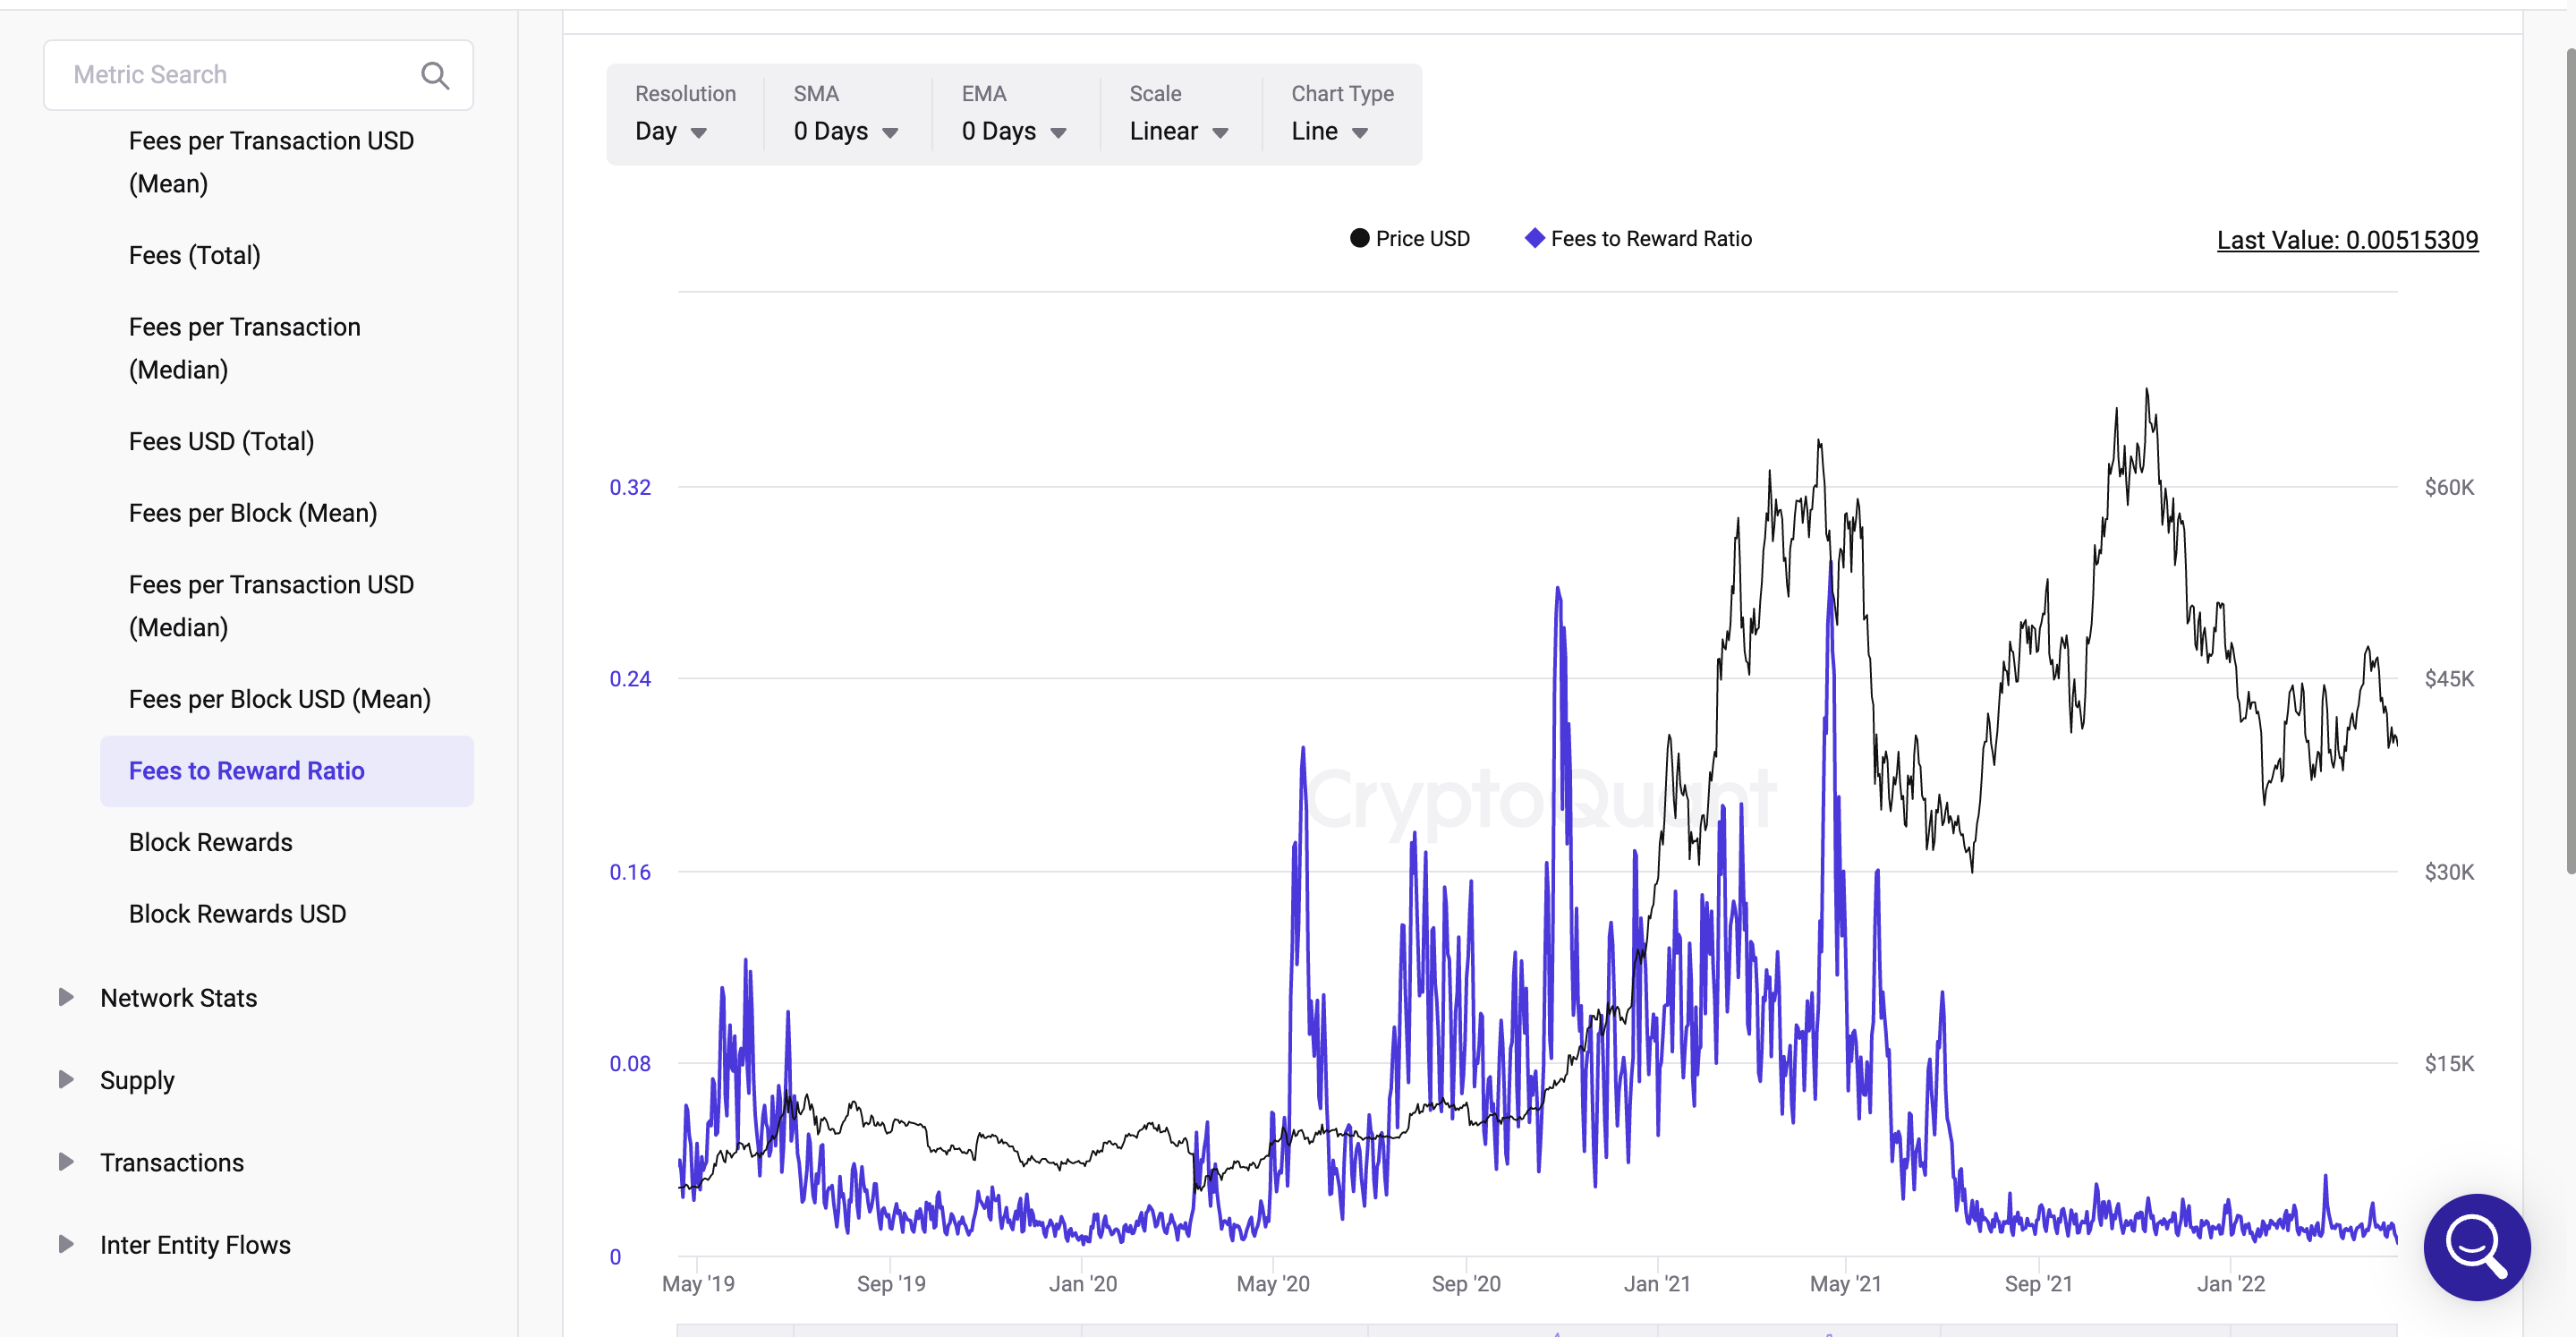Select the highlighted Fees to Reward Ratio item
Viewport: 2576px width, 1337px height.
pyautogui.click(x=287, y=771)
